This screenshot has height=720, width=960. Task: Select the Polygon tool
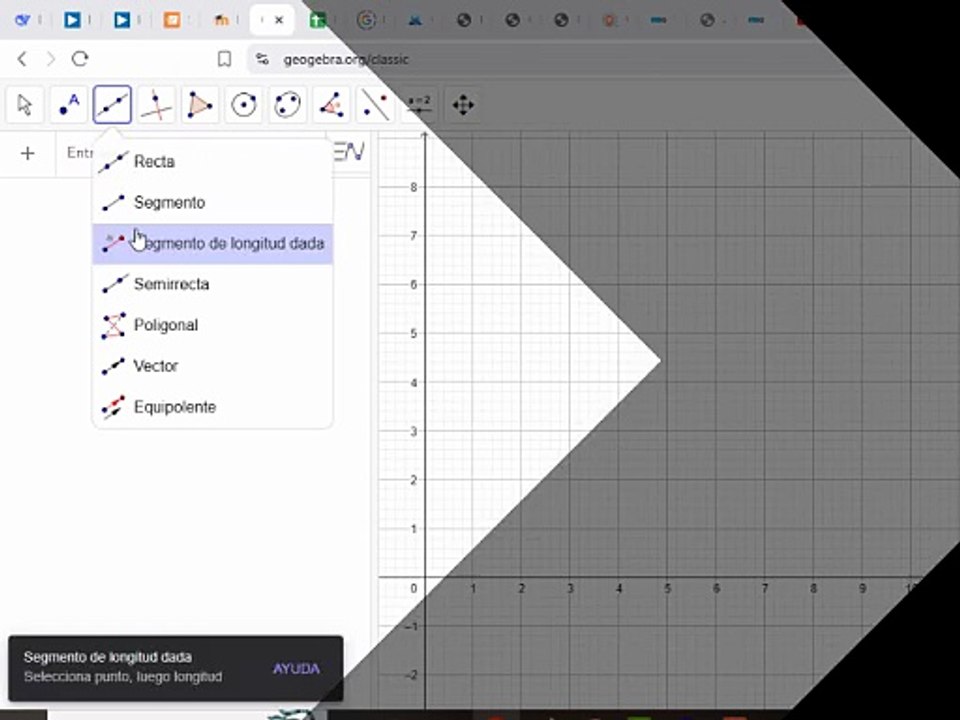200,105
